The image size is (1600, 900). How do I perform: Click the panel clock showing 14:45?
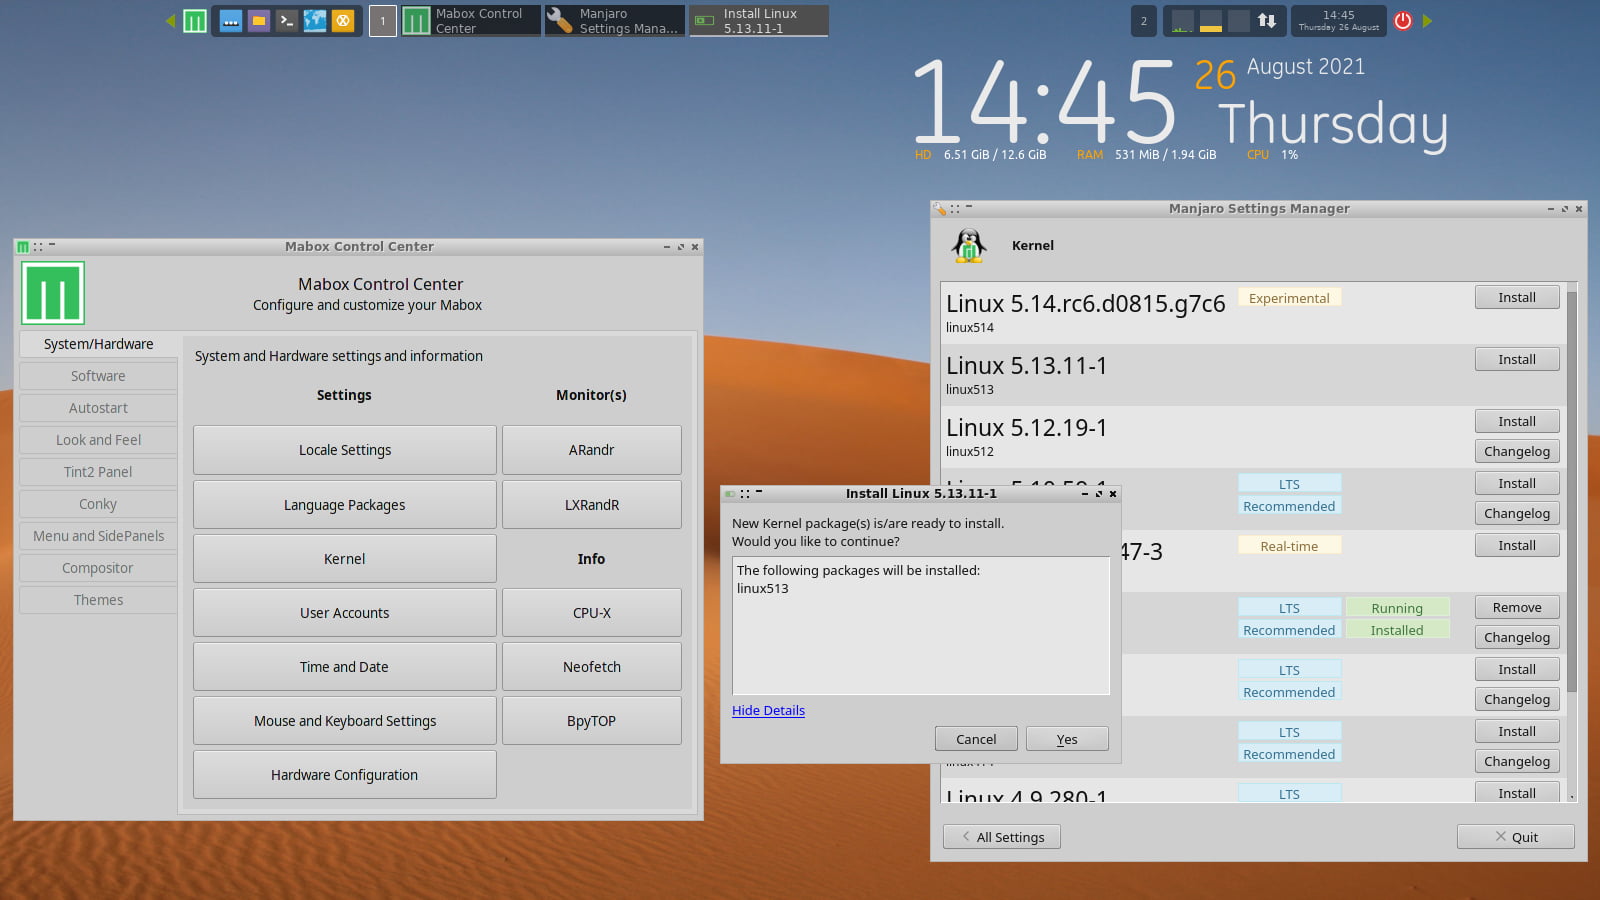pos(1338,21)
